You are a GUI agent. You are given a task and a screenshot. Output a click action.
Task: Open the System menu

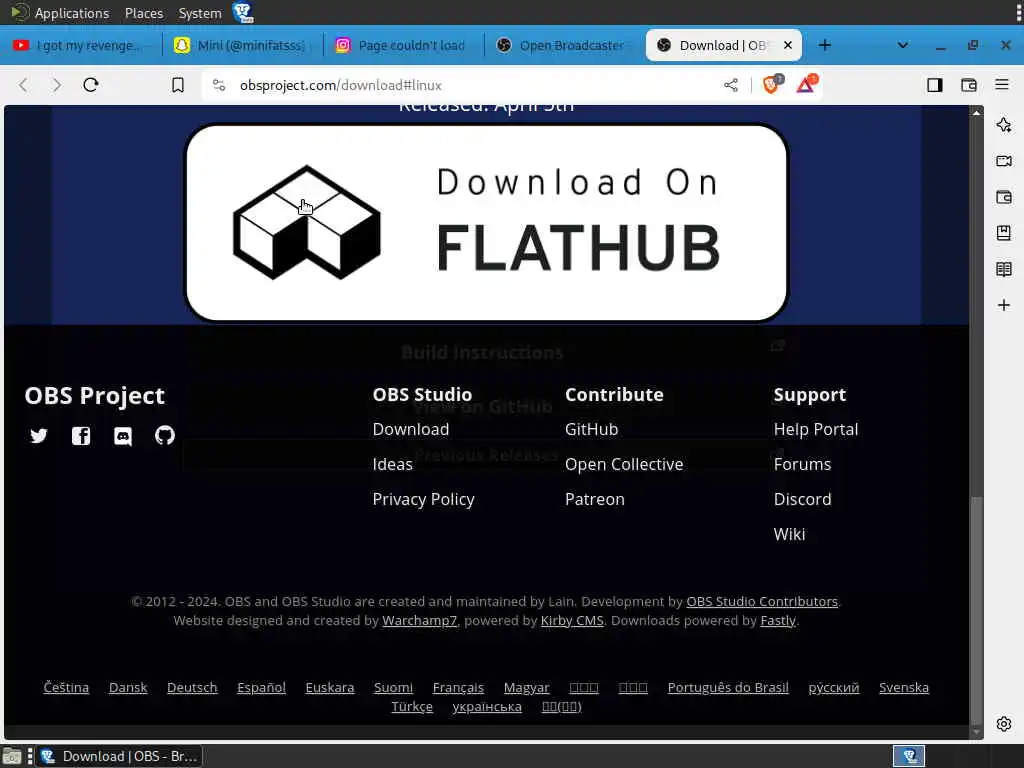(200, 13)
